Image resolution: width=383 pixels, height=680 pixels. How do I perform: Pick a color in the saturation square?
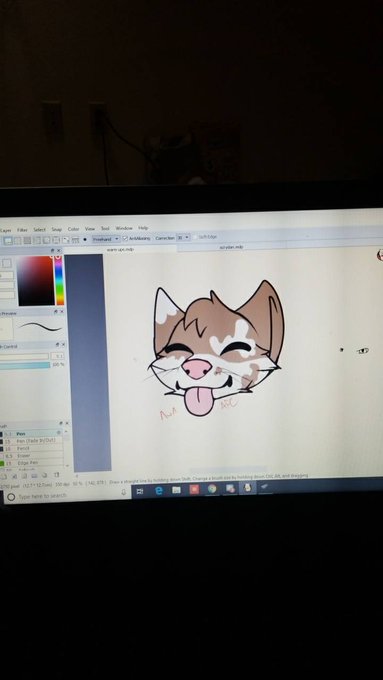(35, 281)
